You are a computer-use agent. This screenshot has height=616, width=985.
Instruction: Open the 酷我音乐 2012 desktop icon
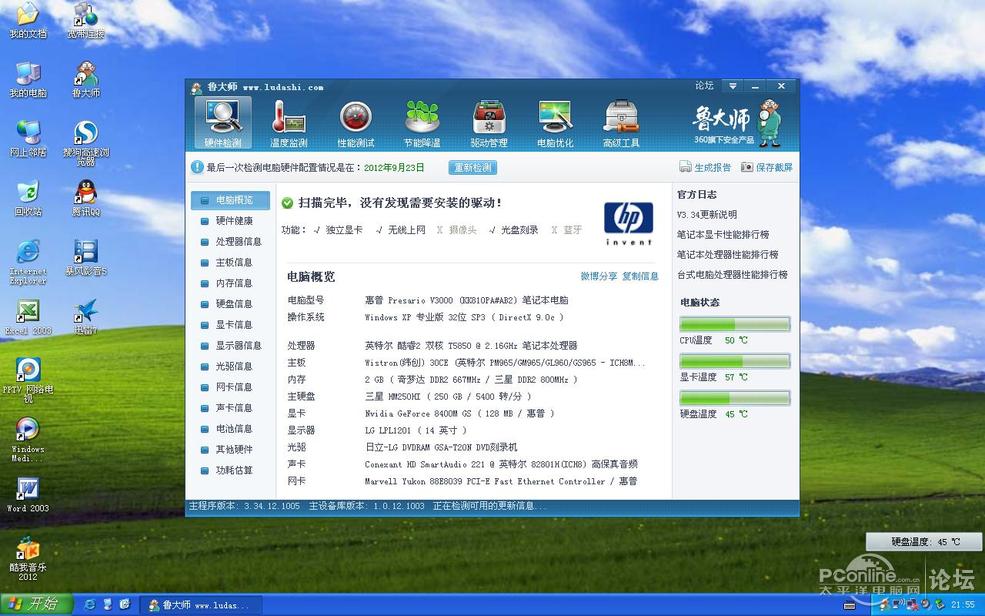click(28, 558)
